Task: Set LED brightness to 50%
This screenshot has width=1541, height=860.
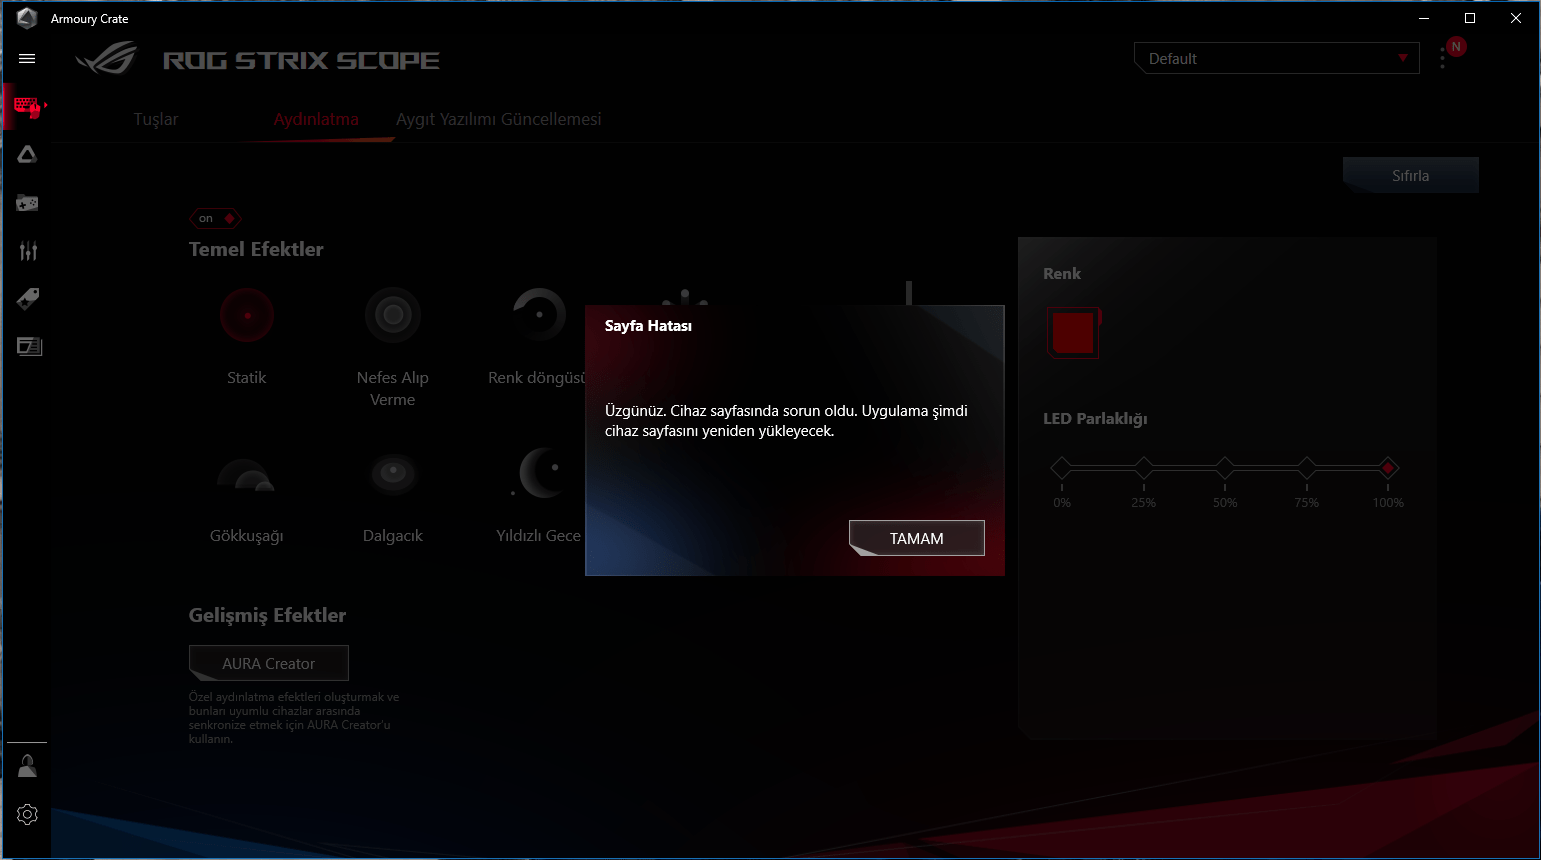Action: coord(1225,468)
